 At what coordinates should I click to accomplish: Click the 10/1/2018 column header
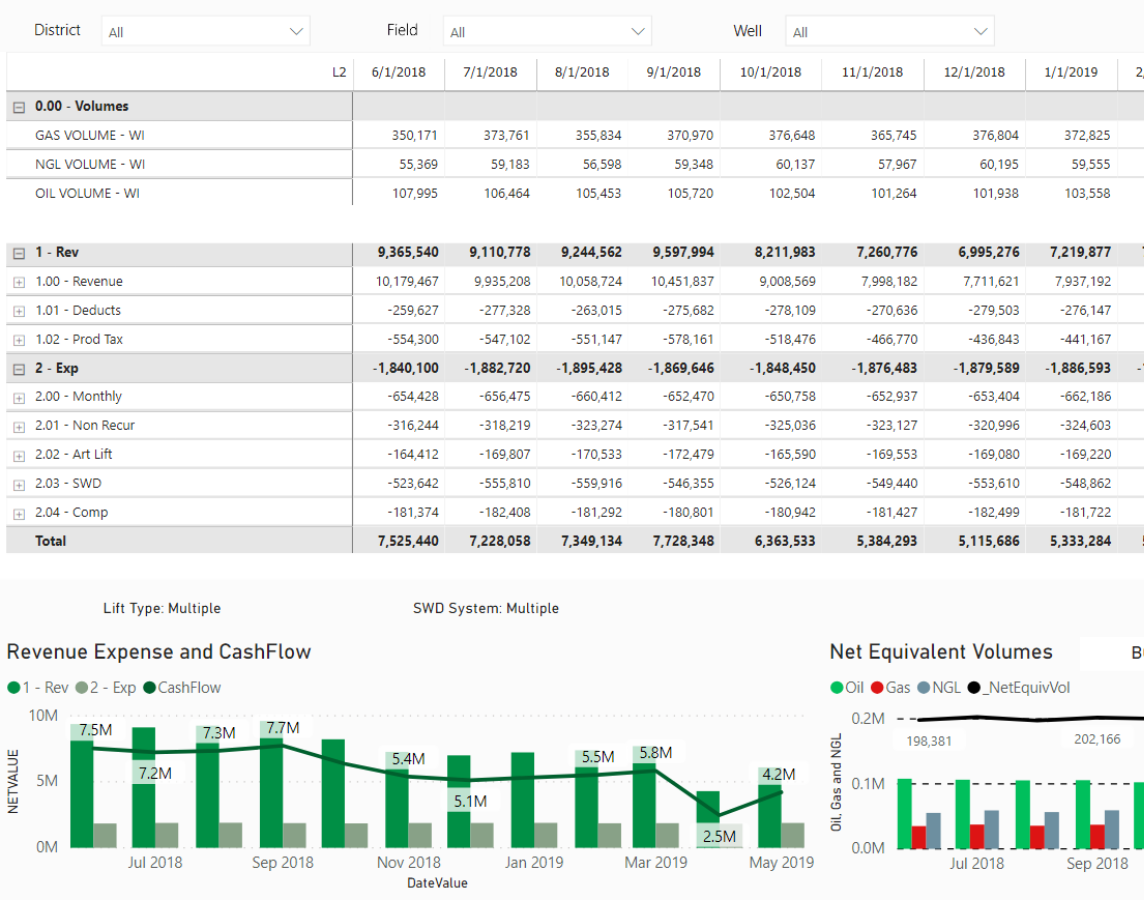pyautogui.click(x=770, y=72)
